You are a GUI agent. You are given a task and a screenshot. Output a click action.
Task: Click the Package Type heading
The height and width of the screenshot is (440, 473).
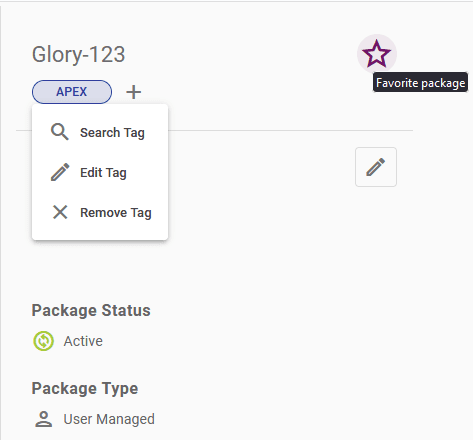point(85,389)
